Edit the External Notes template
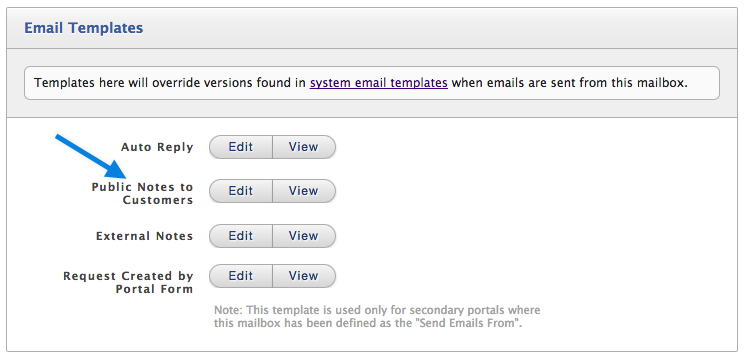The height and width of the screenshot is (360, 746). 241,236
